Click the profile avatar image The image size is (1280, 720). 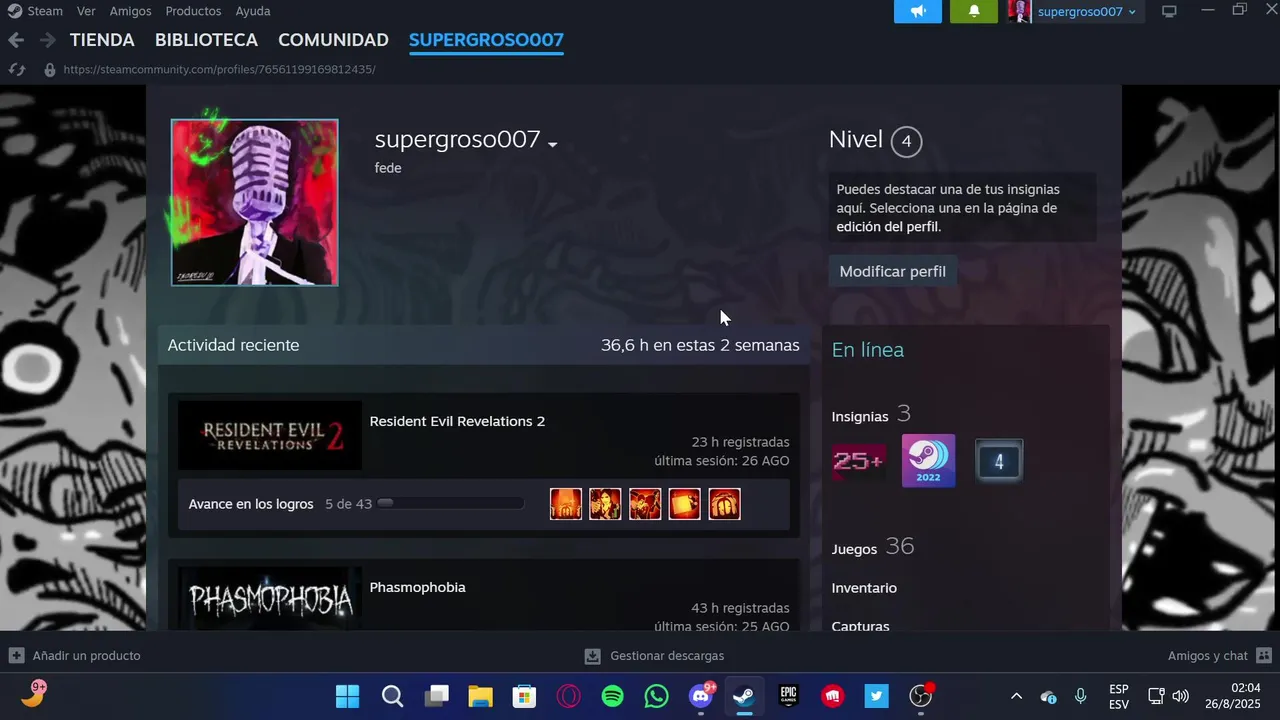pyautogui.click(x=254, y=202)
